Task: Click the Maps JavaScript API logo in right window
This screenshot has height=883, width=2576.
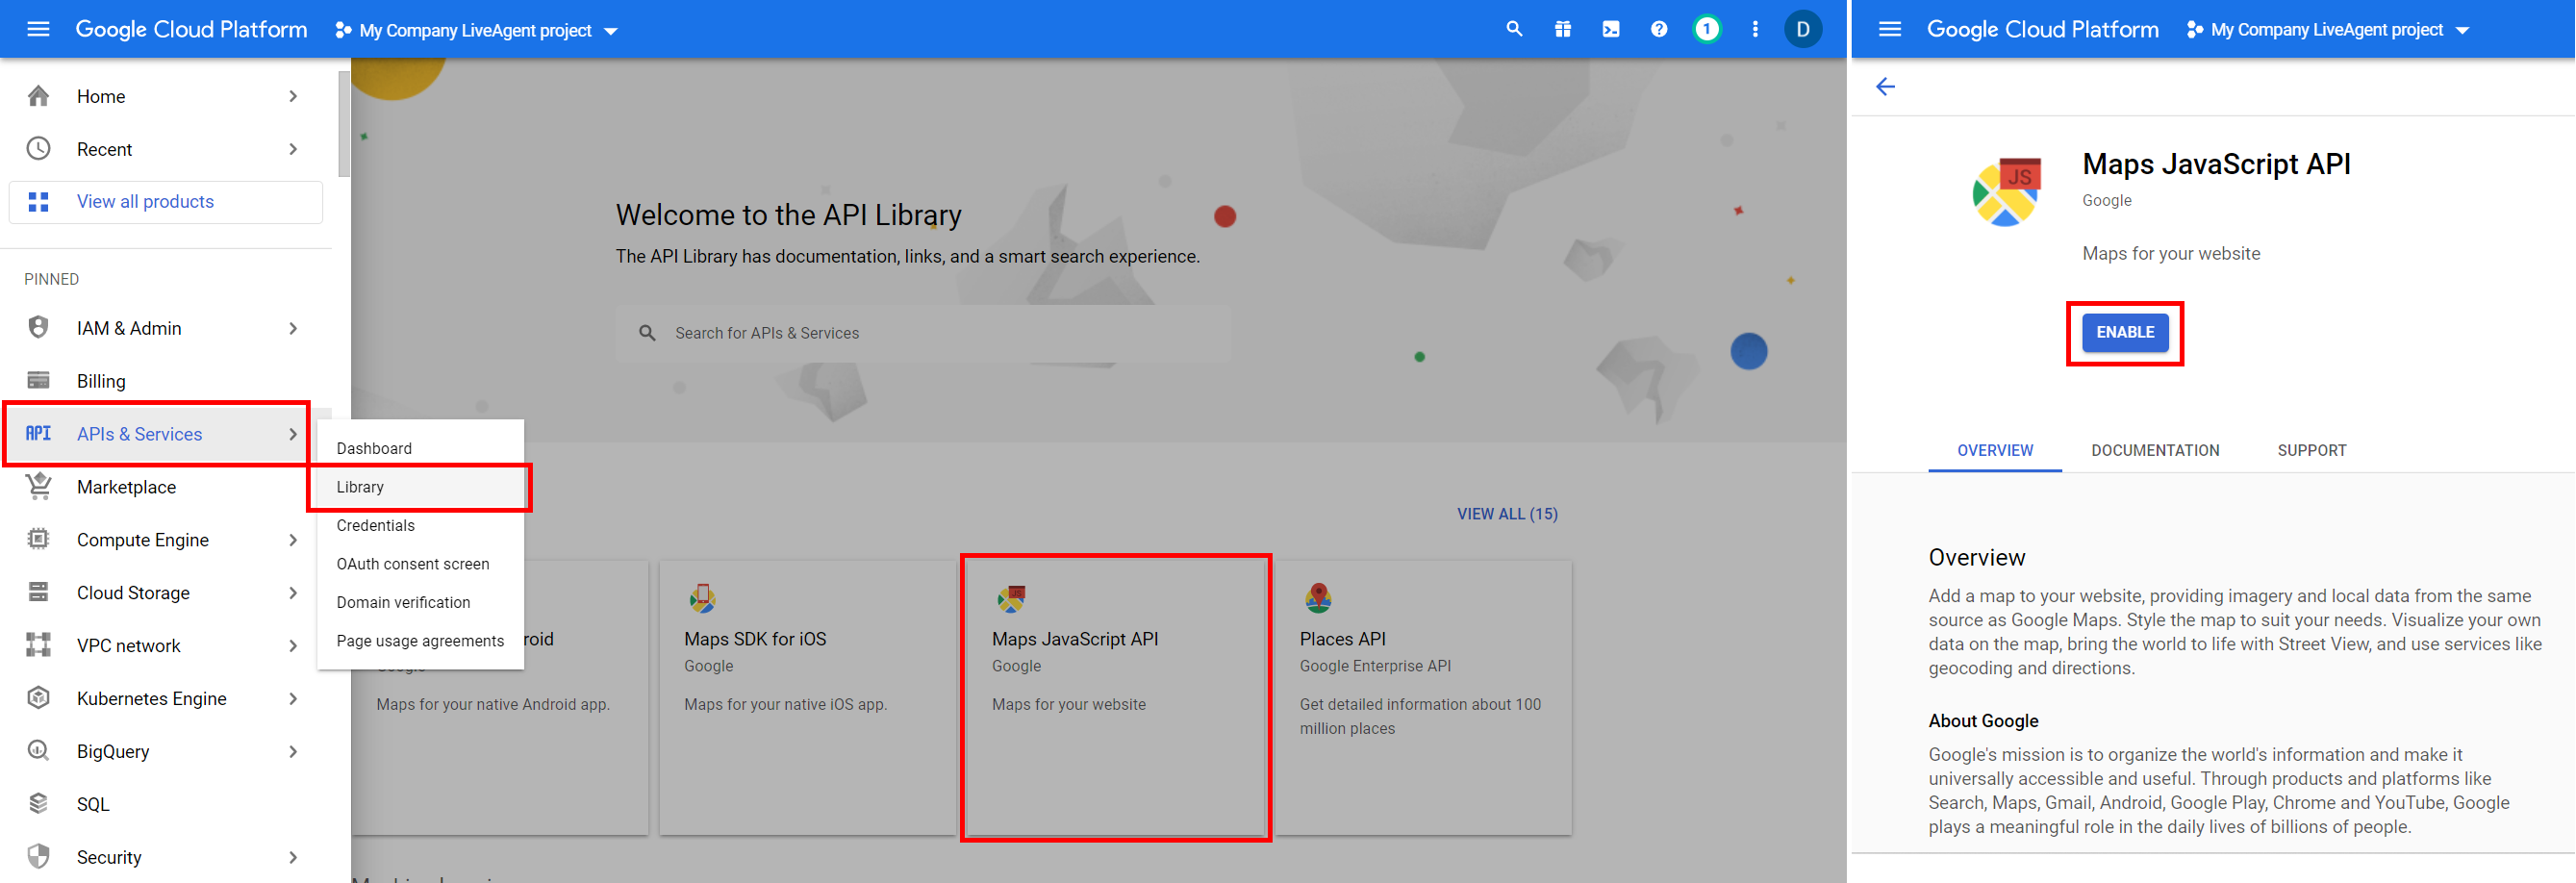Action: click(x=2007, y=192)
